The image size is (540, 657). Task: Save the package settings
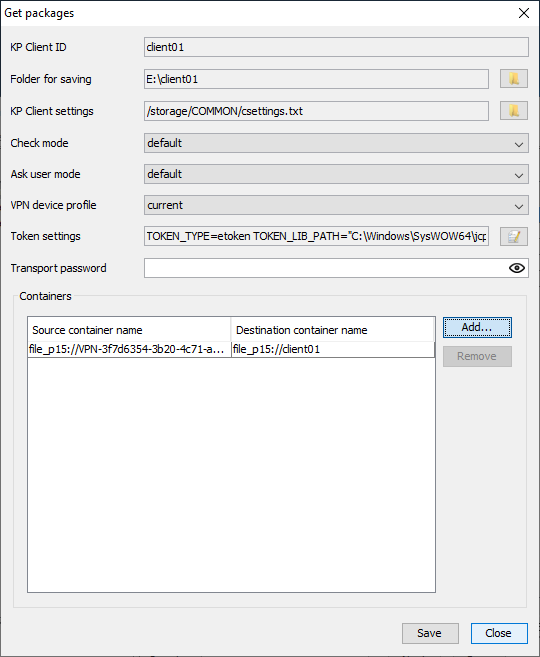[x=430, y=633]
